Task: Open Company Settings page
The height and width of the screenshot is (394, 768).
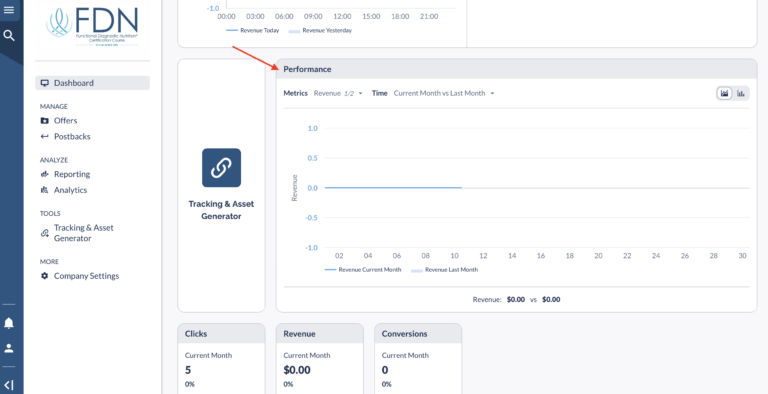Action: coord(86,276)
